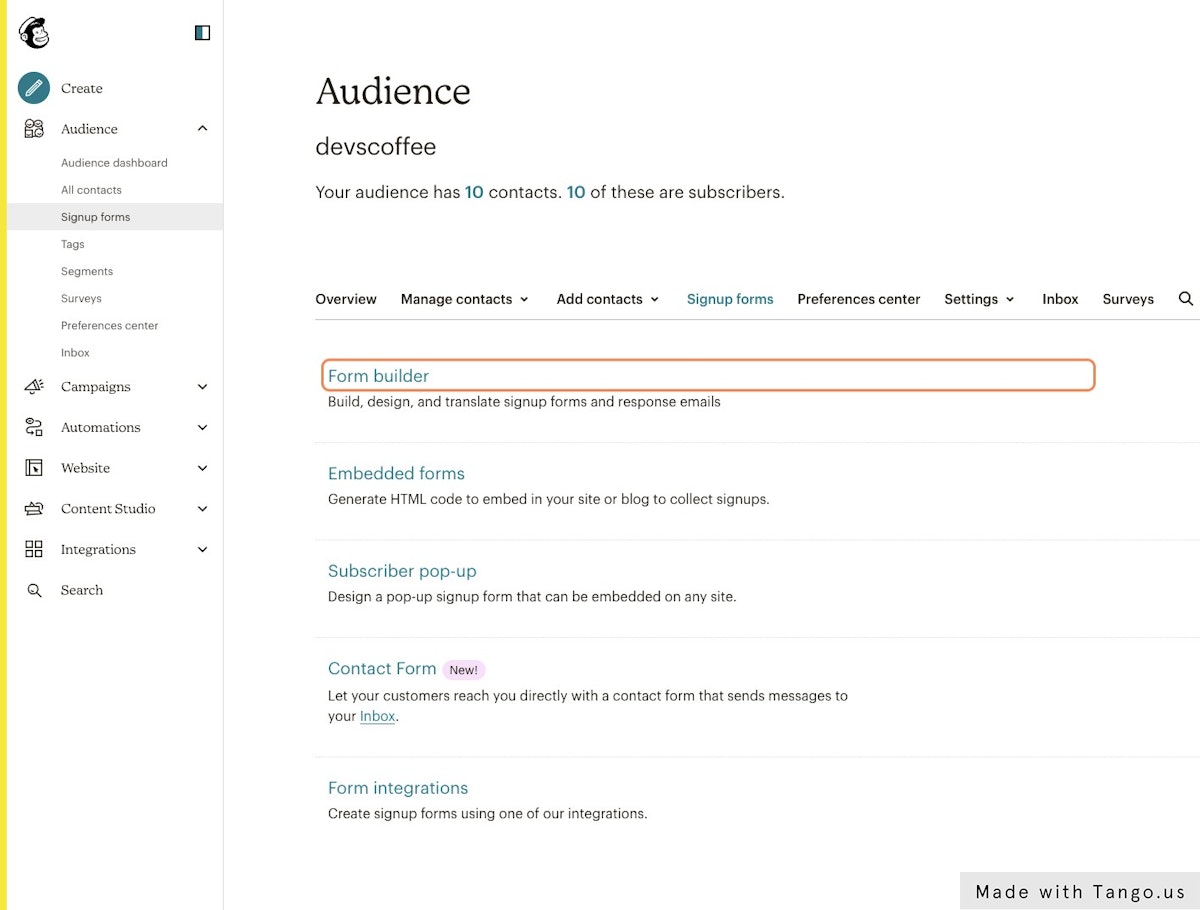Open the Embedded forms link

pyautogui.click(x=396, y=474)
